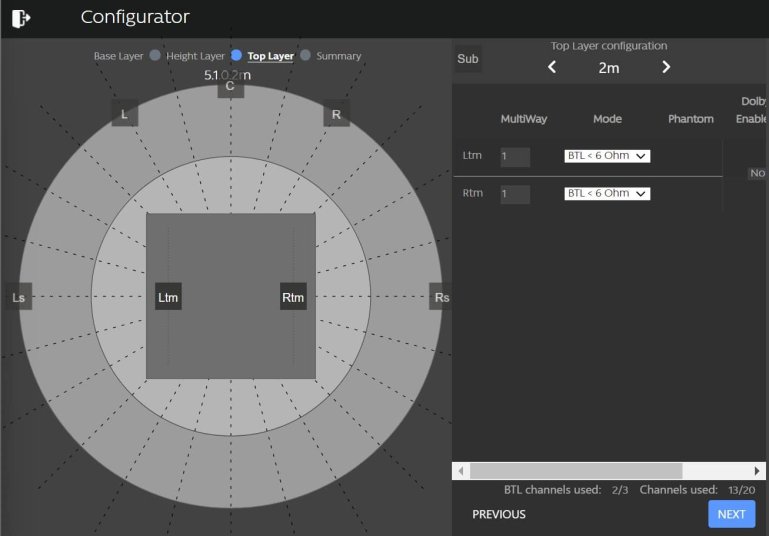The width and height of the screenshot is (769, 536).
Task: Open the Ltm Mode dropdown
Action: (606, 156)
